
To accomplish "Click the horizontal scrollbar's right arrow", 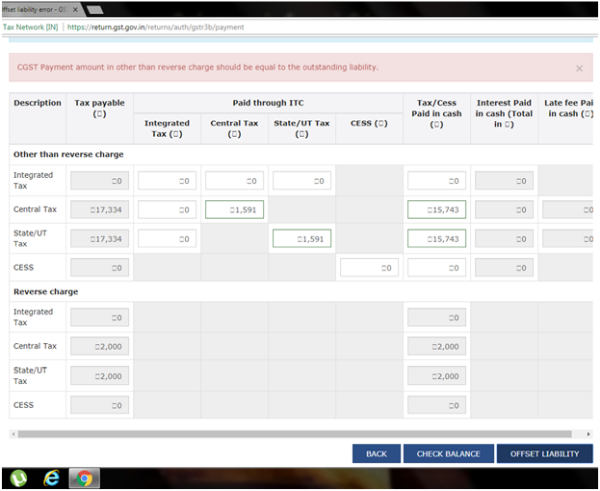I will 588,434.
